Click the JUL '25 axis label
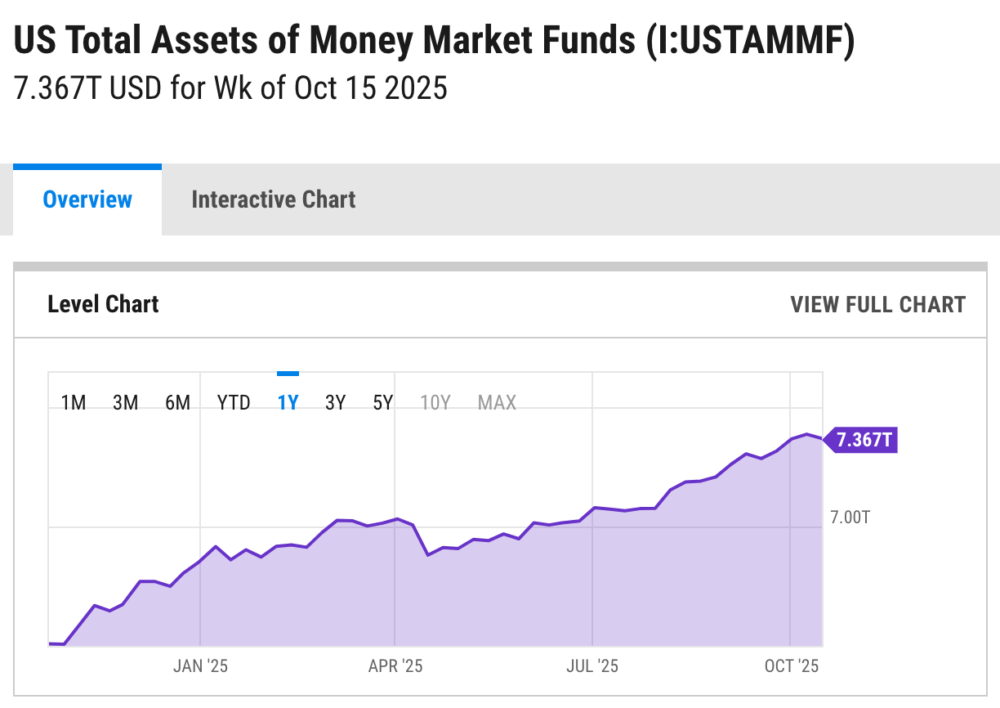 [x=592, y=665]
